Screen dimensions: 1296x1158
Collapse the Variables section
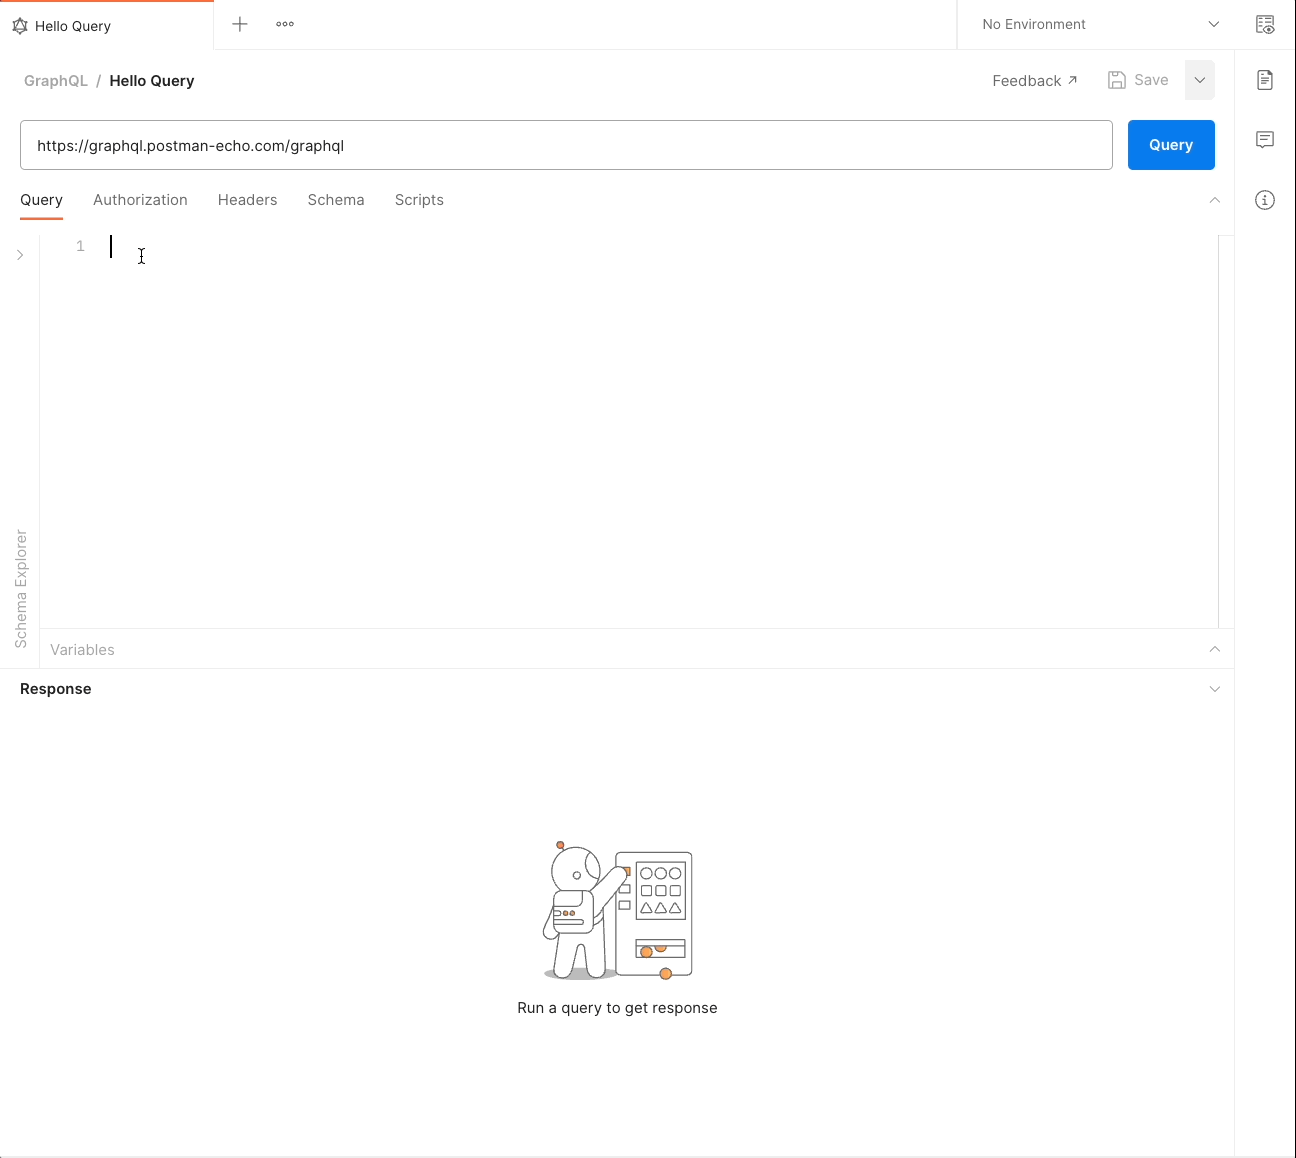(x=1215, y=649)
